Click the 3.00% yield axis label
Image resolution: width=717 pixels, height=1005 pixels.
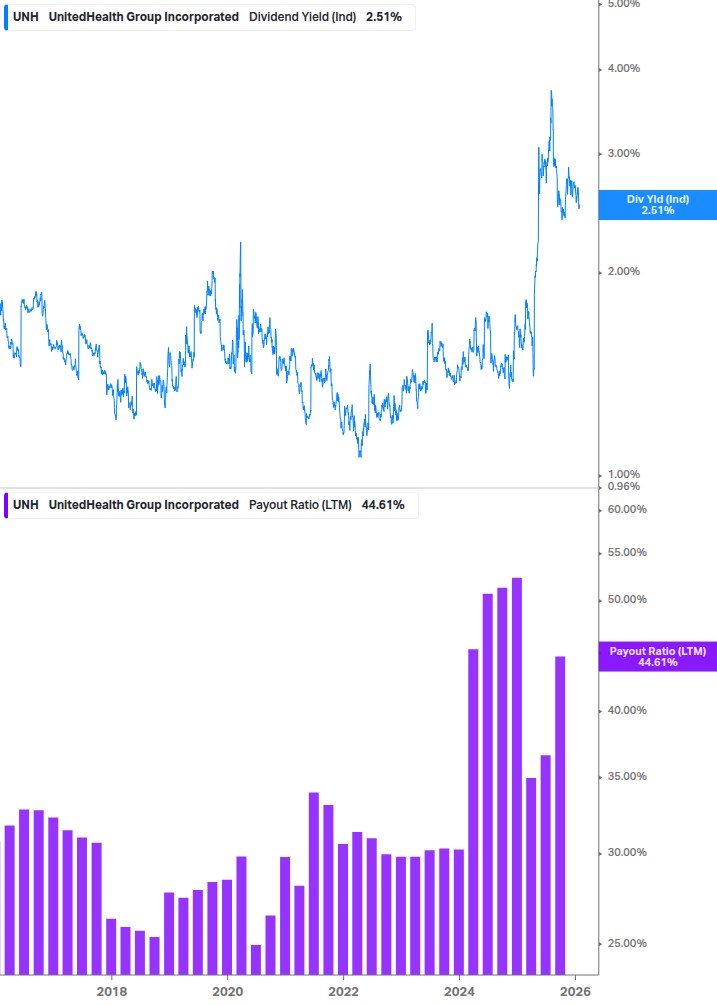pyautogui.click(x=623, y=153)
